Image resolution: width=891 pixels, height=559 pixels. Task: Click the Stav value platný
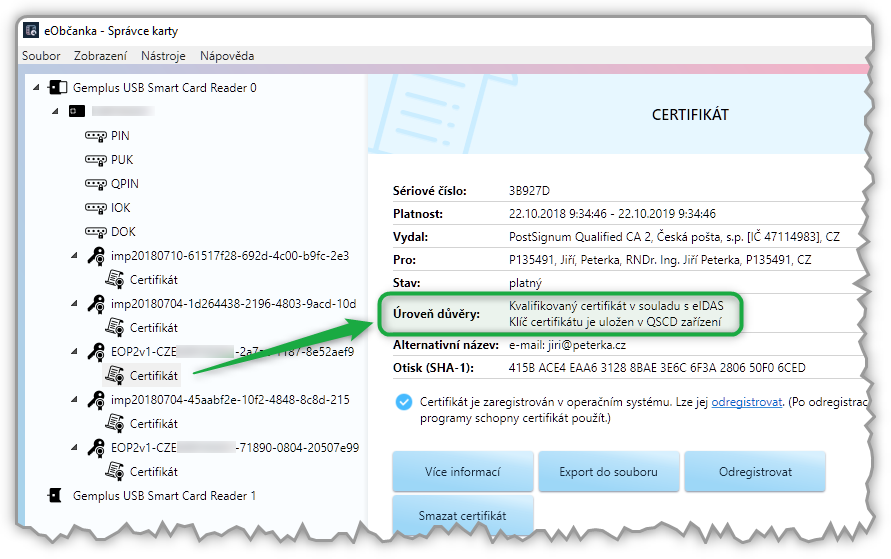pos(525,283)
